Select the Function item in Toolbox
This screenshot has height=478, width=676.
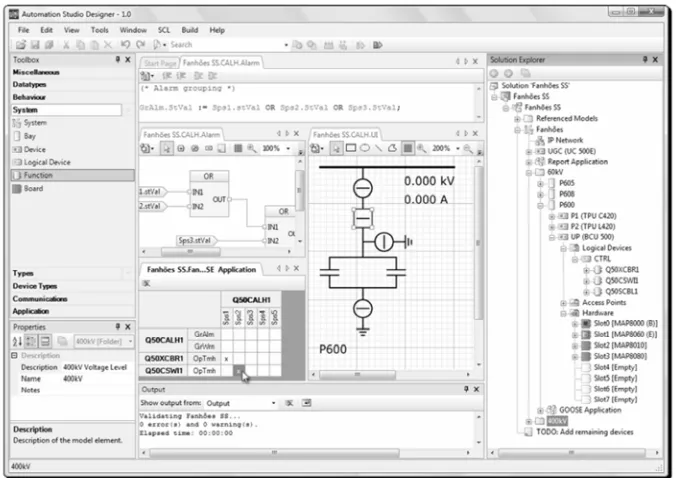[x=72, y=175]
